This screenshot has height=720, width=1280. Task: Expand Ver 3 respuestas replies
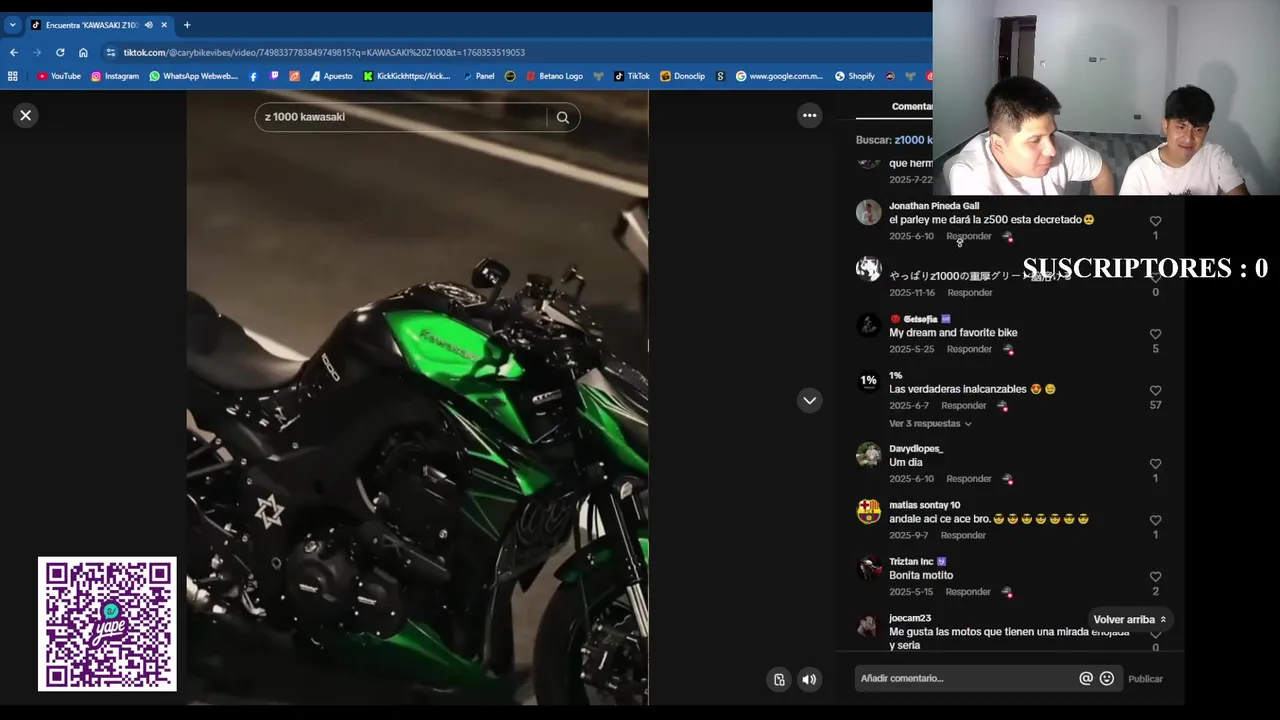930,424
